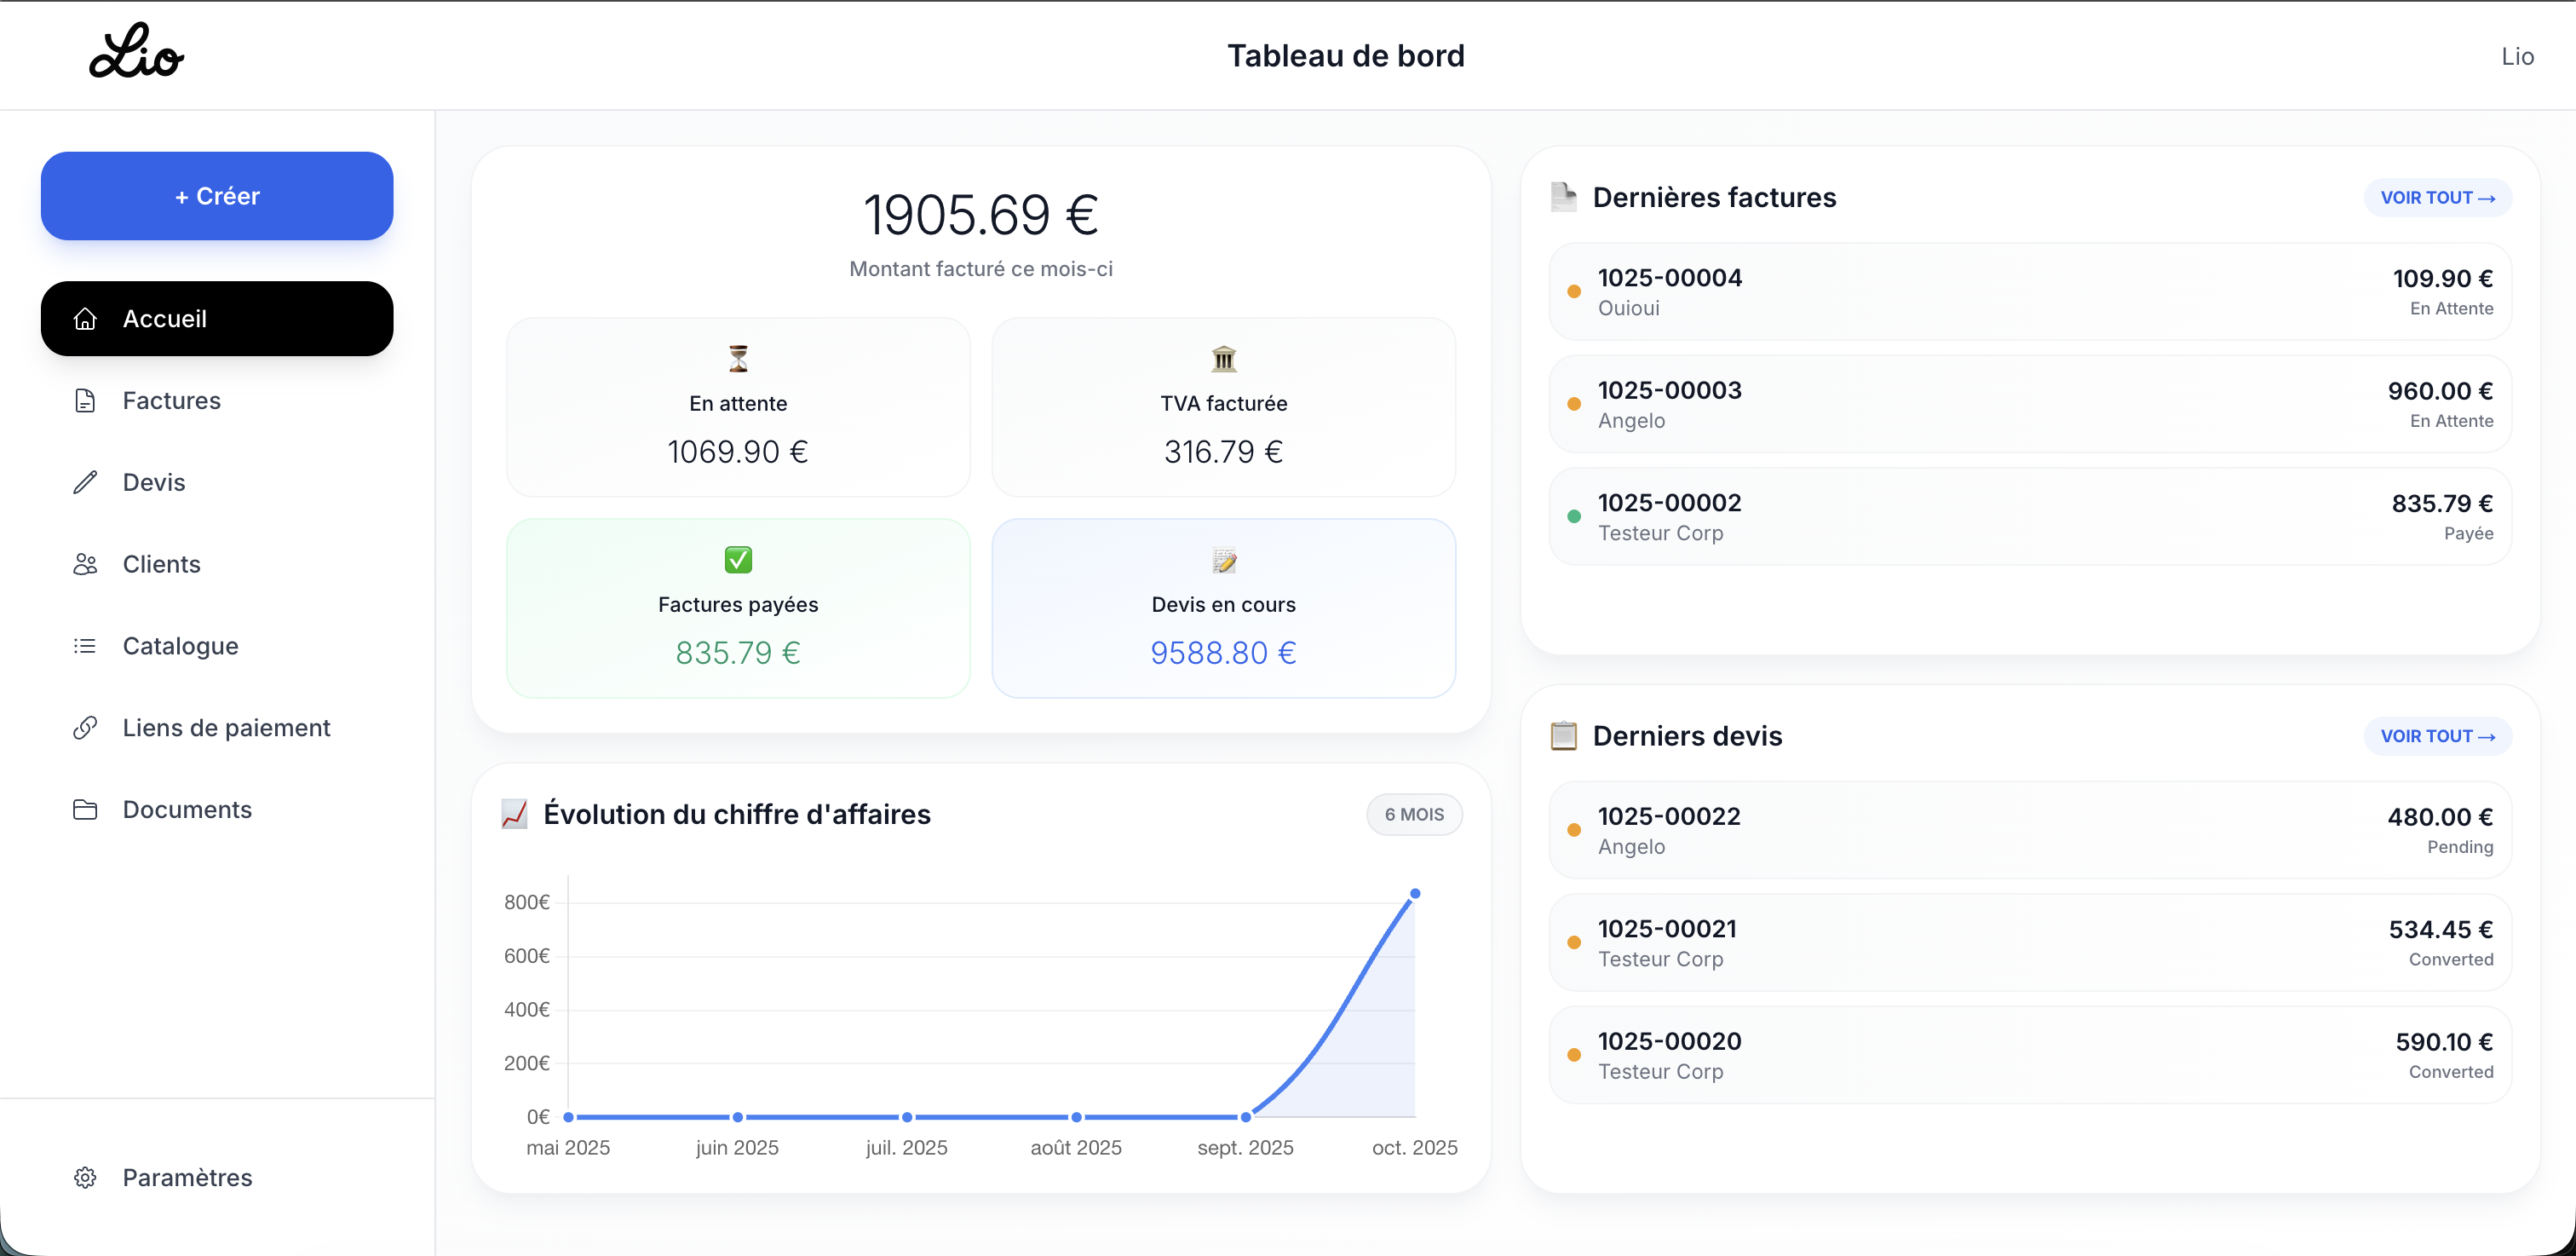Click the Catalogue list icon

point(86,645)
